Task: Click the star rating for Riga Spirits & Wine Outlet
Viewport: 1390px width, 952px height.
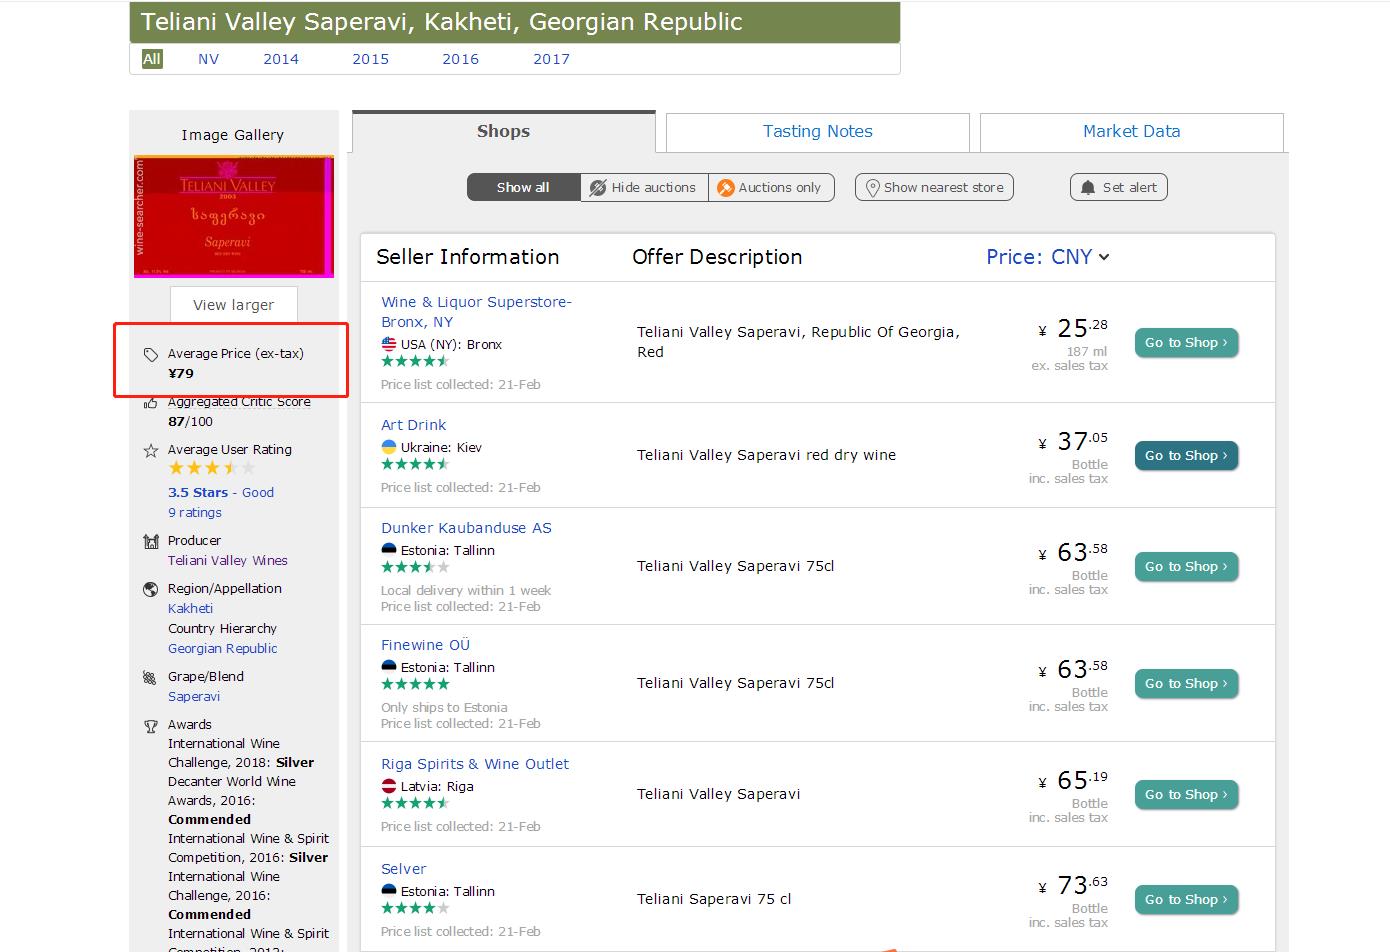Action: pos(415,803)
